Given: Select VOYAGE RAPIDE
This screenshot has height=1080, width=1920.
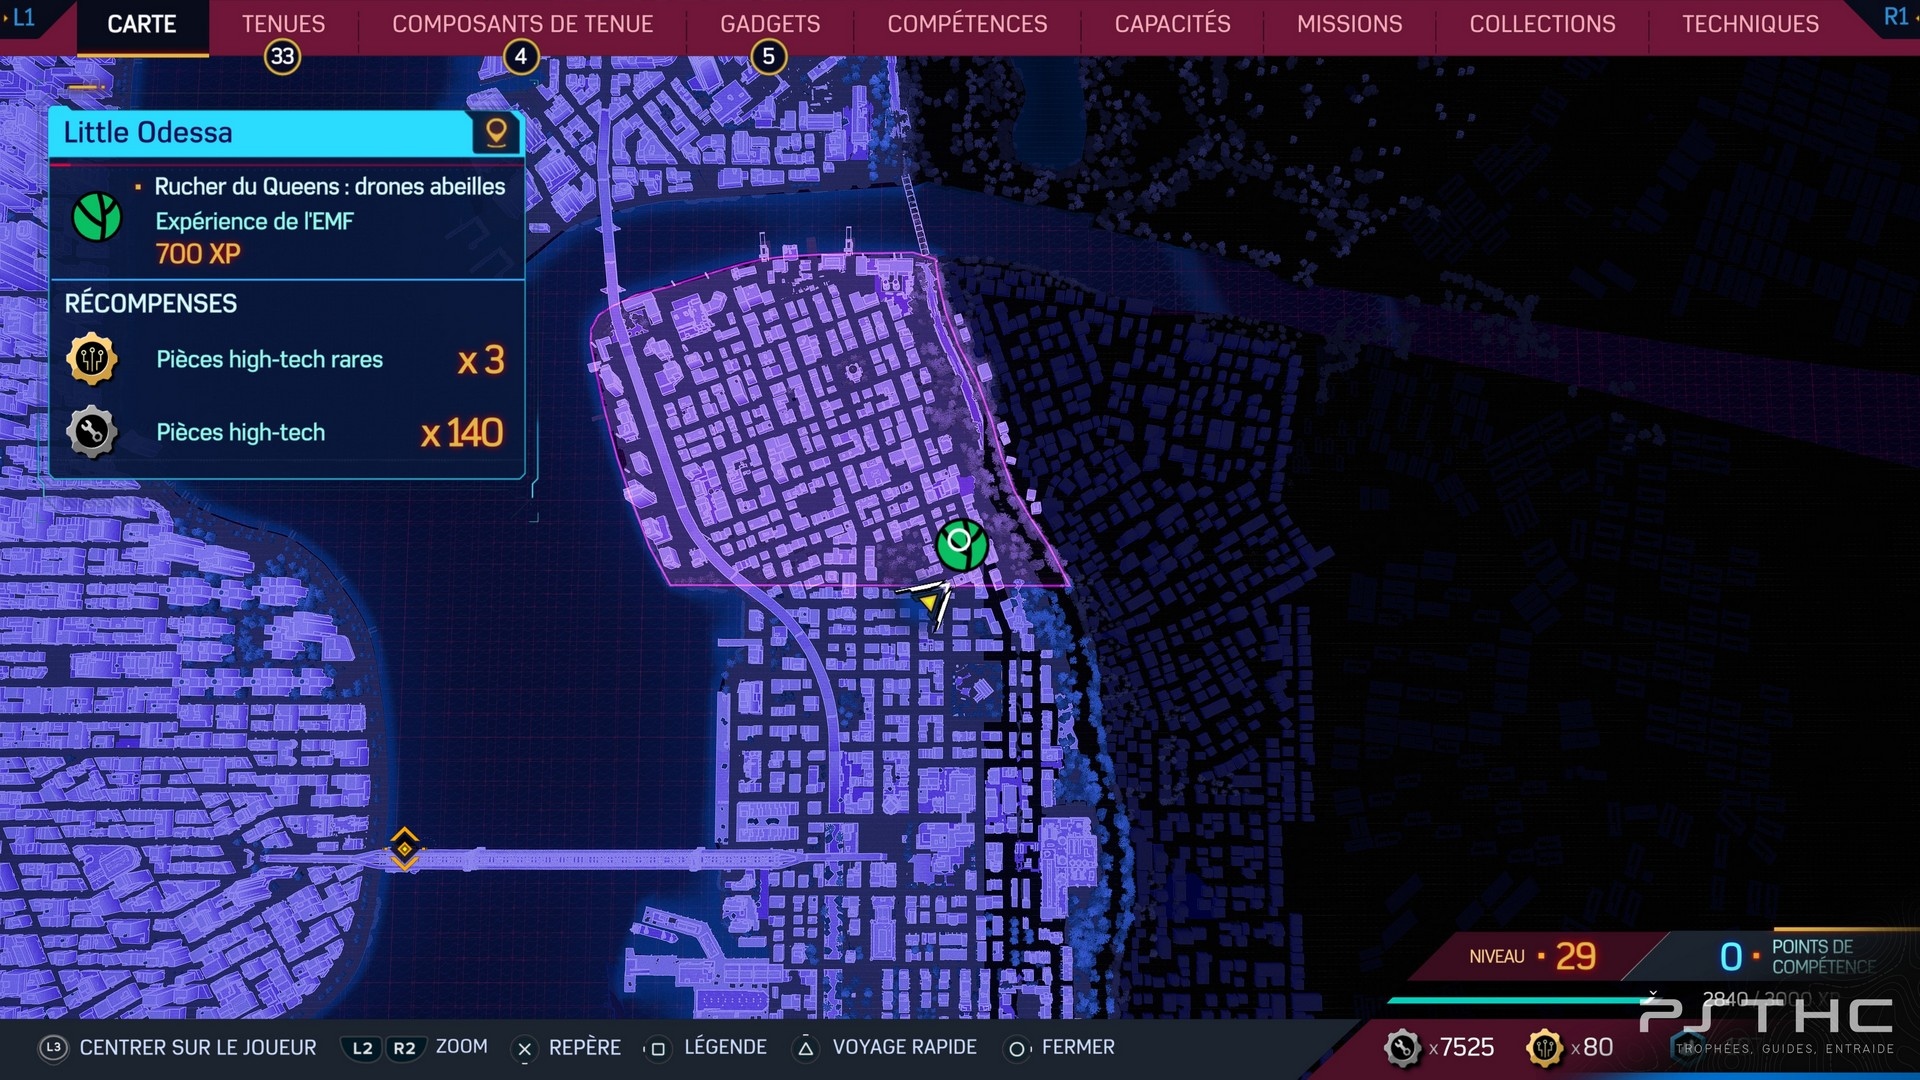Looking at the screenshot, I should (x=904, y=1047).
